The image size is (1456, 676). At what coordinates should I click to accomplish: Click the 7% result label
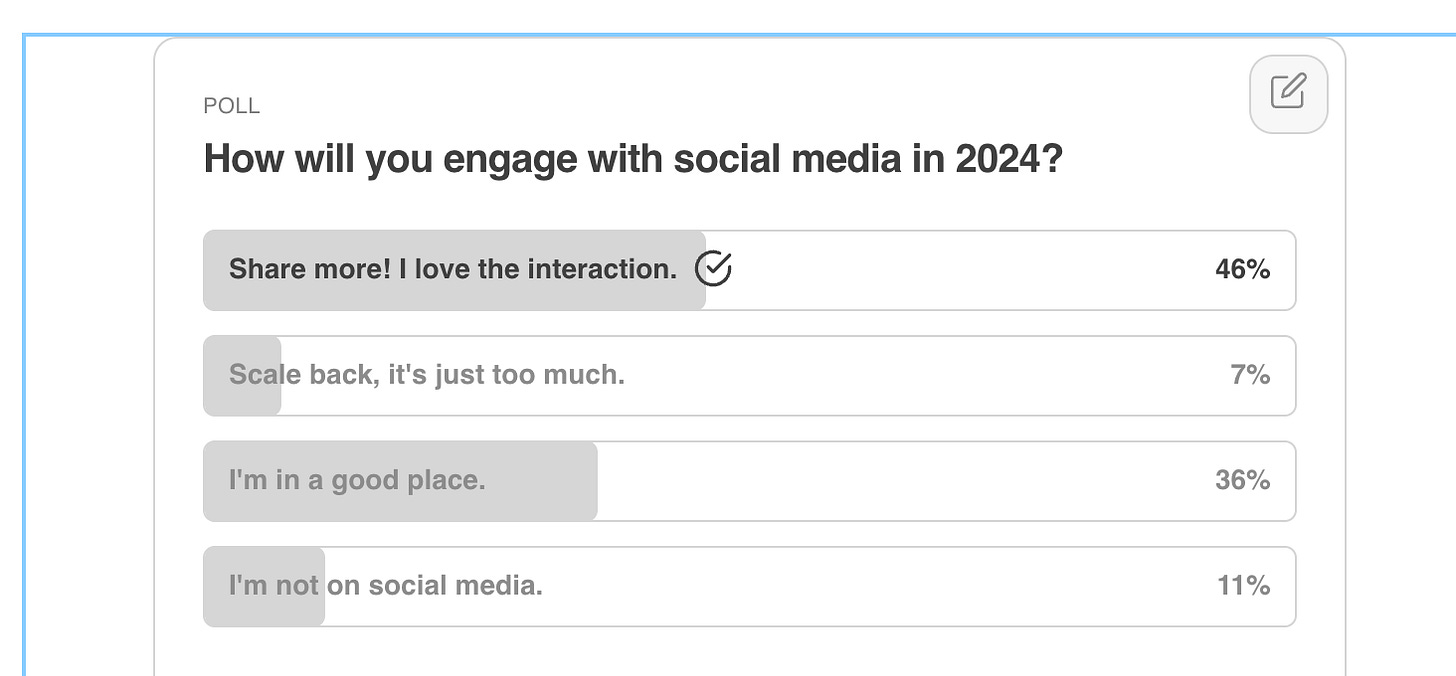point(1250,375)
